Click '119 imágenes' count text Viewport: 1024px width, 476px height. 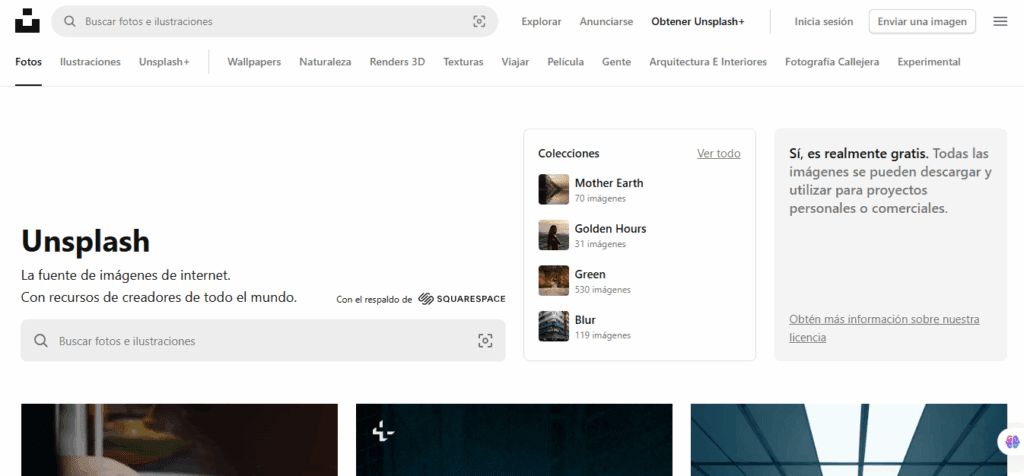click(x=603, y=336)
